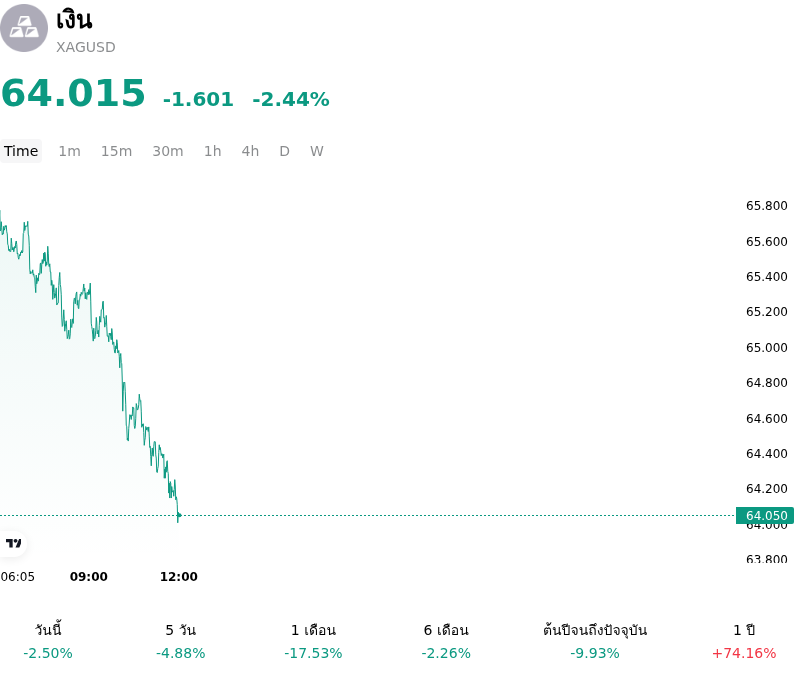Select the Time chart interval tab
800x673 pixels.
click(21, 151)
